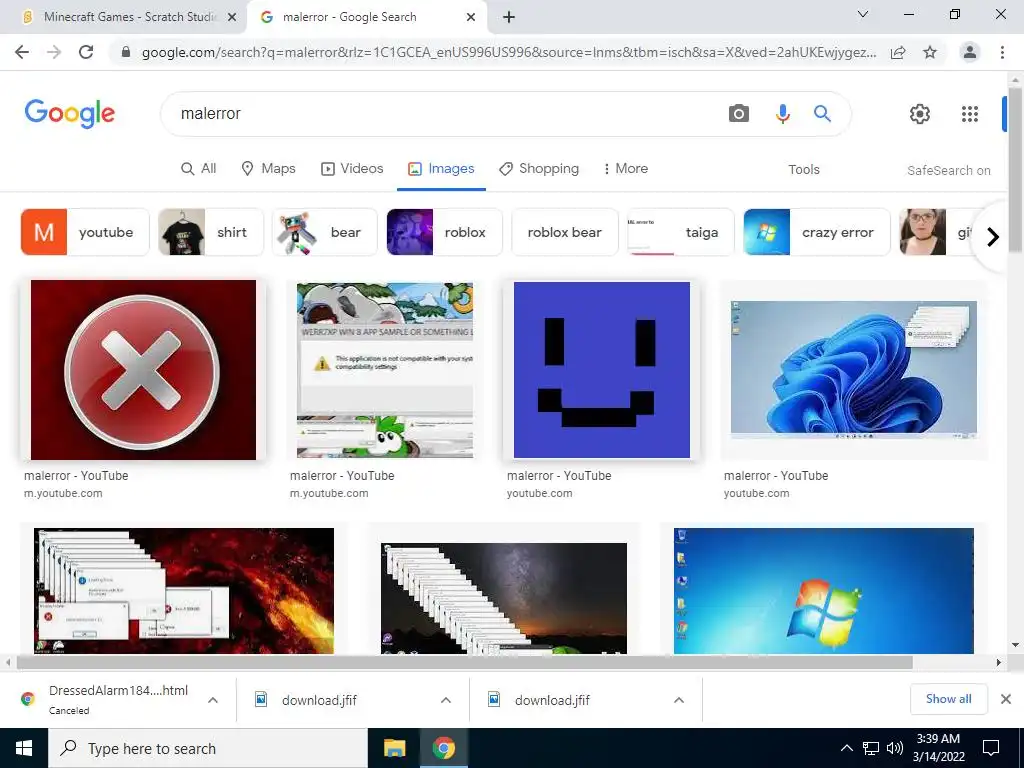The image size is (1024, 768).
Task: Close the Minecraft Games tab
Action: point(231,18)
